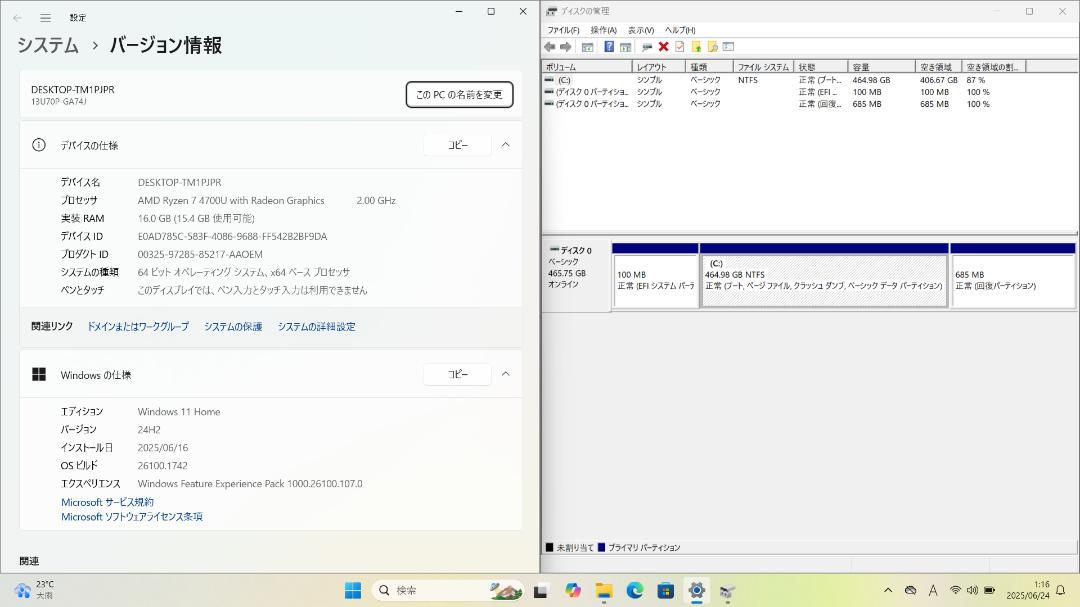The image size is (1080, 607).
Task: Open the 操作(A) menu
Action: tap(603, 30)
